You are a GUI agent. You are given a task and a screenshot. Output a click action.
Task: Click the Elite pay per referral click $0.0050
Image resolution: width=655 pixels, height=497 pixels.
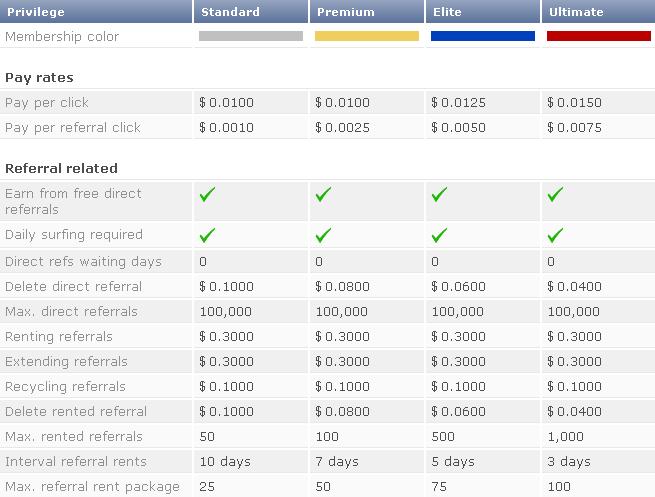pos(458,128)
